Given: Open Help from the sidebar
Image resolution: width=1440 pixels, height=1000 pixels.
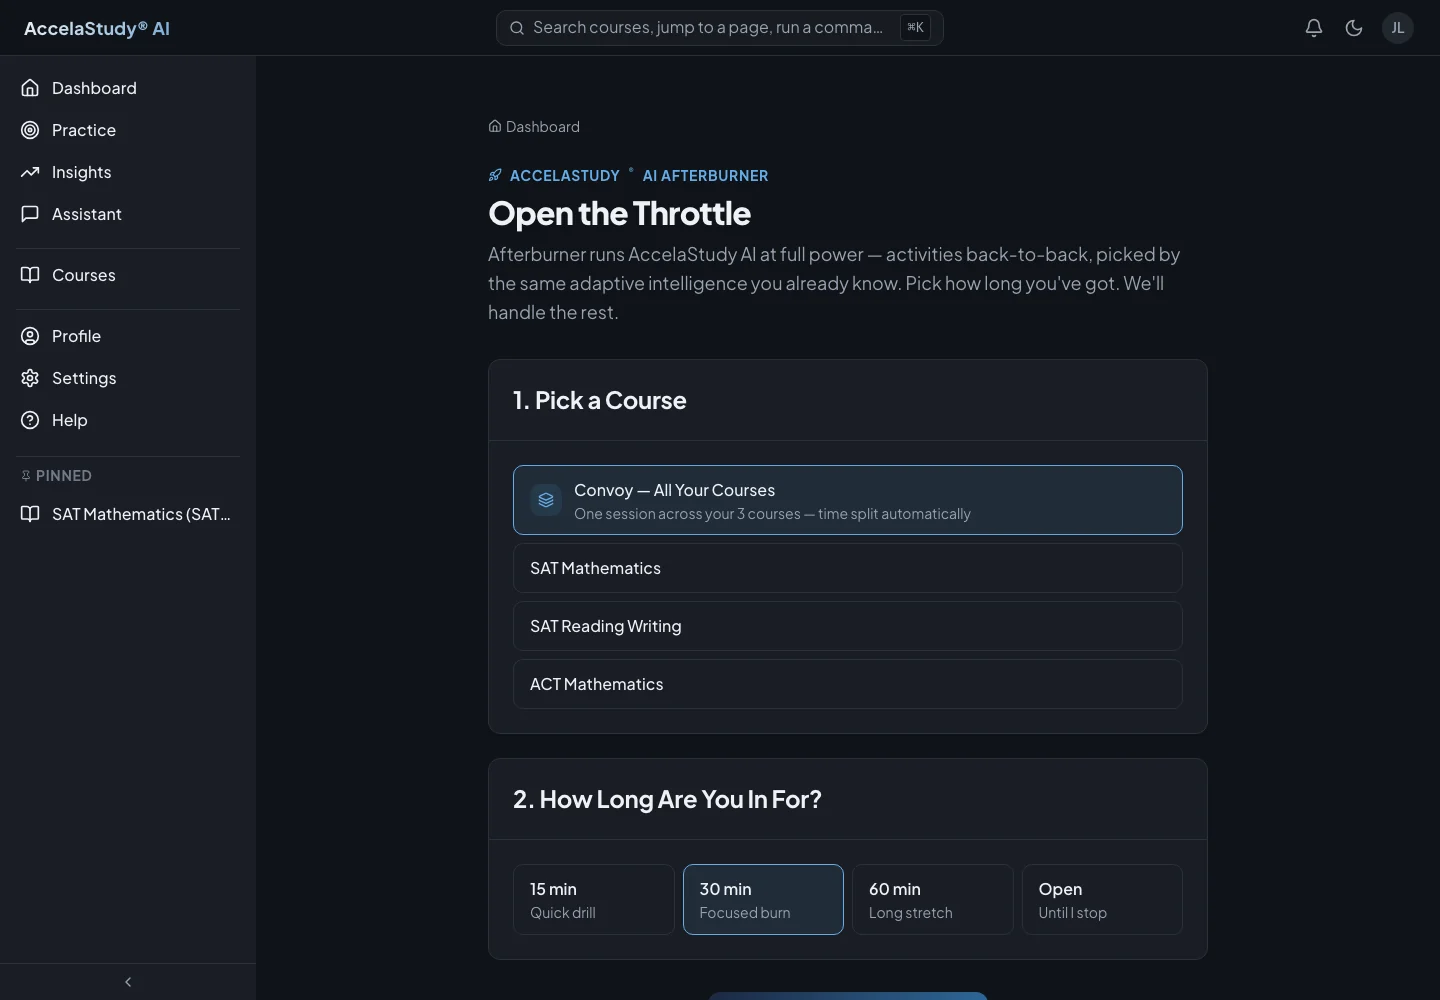Looking at the screenshot, I should pyautogui.click(x=128, y=420).
